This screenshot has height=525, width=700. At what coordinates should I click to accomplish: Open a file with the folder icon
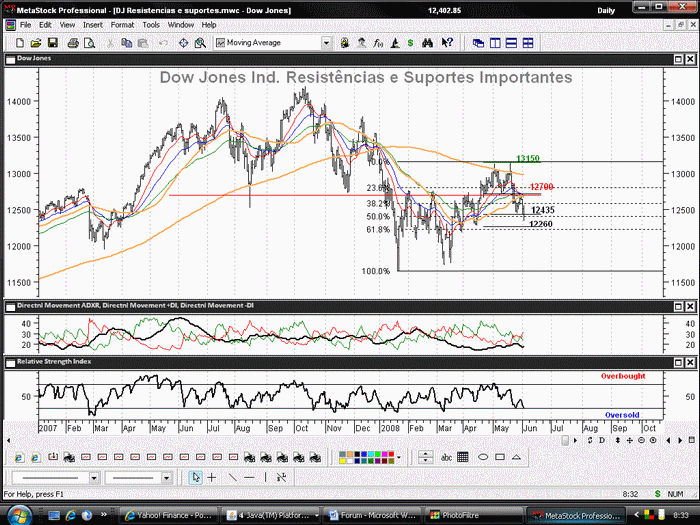pos(36,43)
